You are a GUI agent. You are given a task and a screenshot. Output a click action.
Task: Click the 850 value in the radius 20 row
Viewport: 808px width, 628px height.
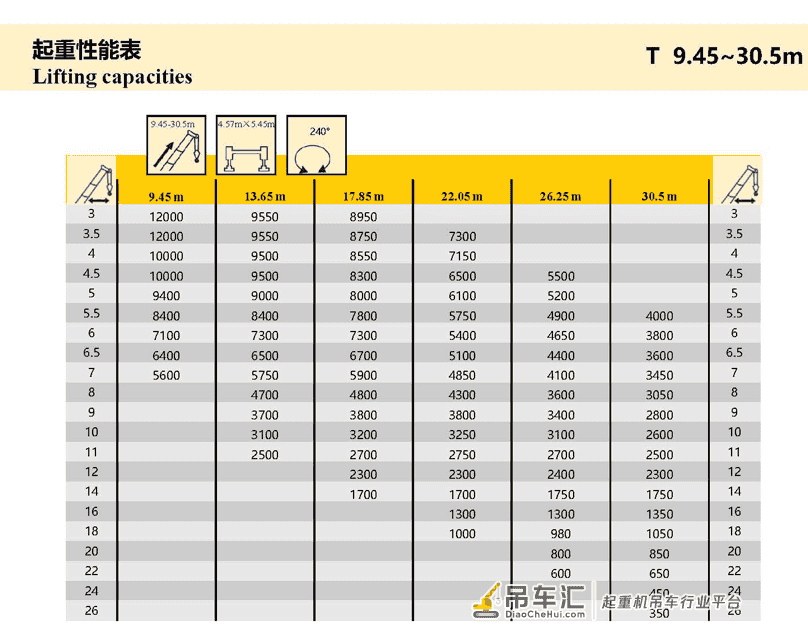pyautogui.click(x=660, y=554)
